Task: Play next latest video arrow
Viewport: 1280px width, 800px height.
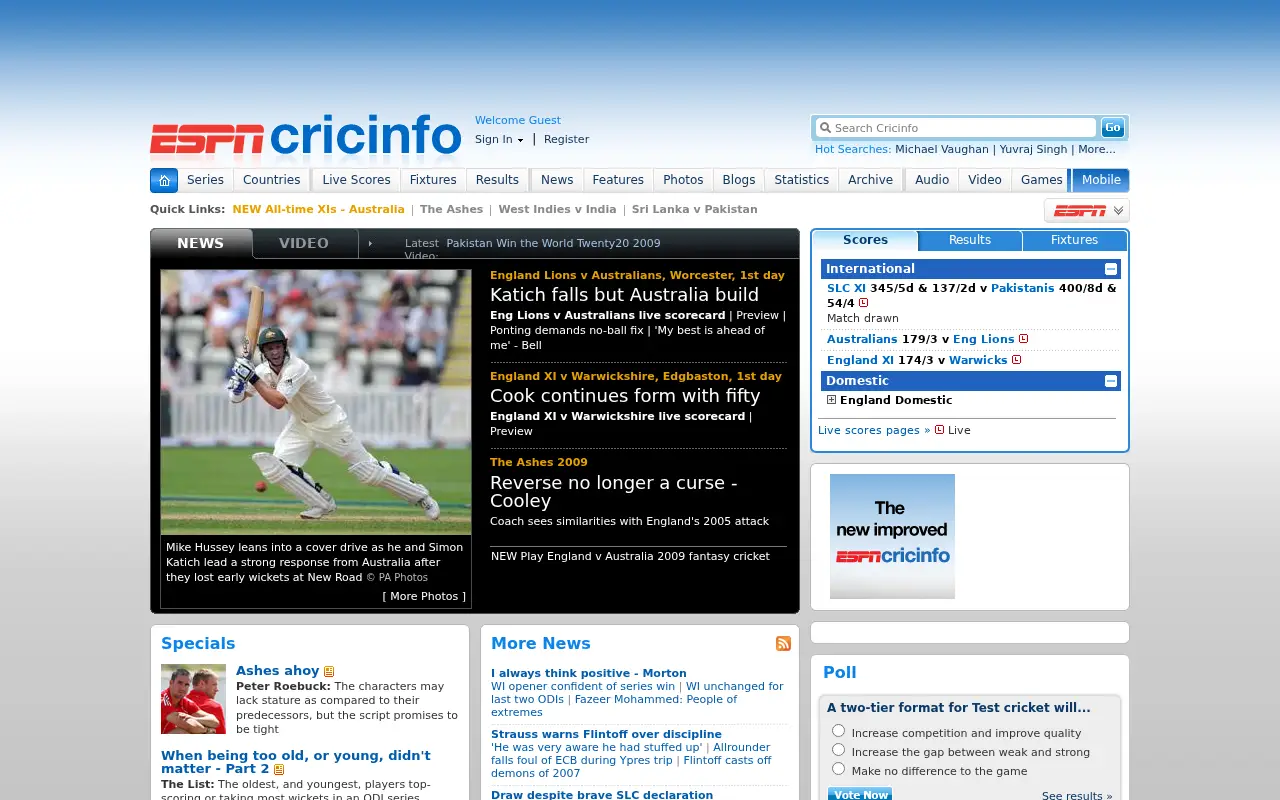Action: click(x=370, y=243)
